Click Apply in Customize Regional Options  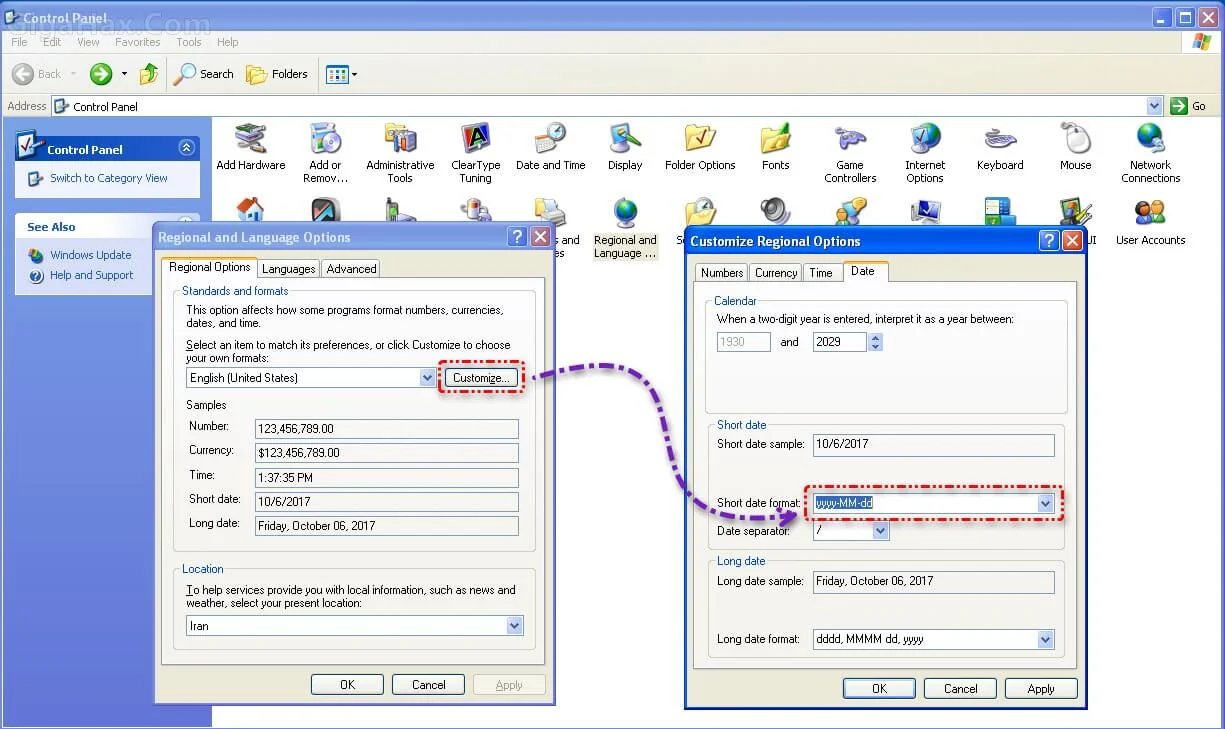coord(1040,688)
